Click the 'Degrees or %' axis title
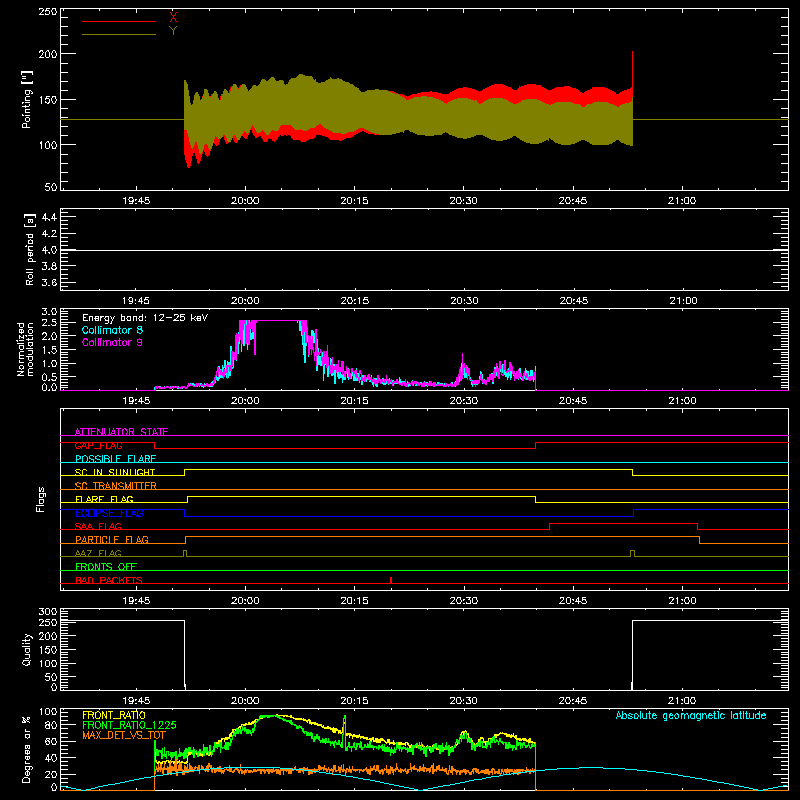The height and width of the screenshot is (800, 800). [27, 749]
